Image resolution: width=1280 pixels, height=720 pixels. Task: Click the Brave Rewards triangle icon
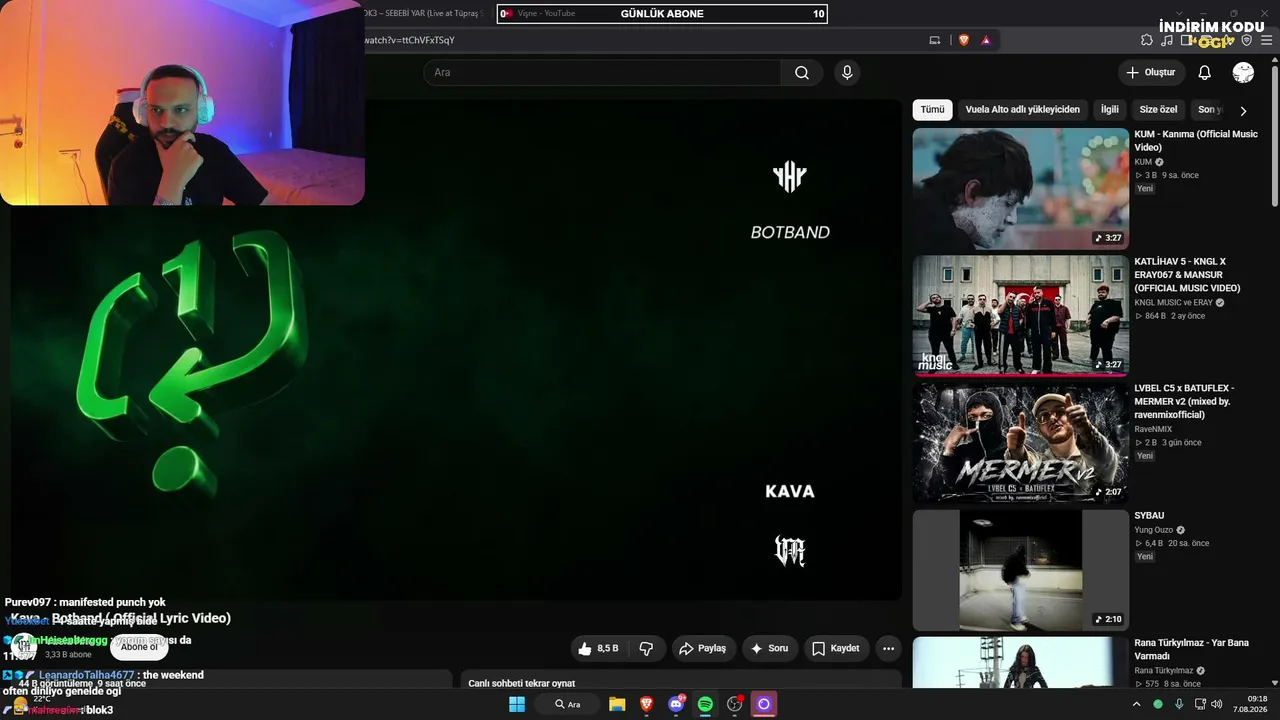[x=986, y=40]
